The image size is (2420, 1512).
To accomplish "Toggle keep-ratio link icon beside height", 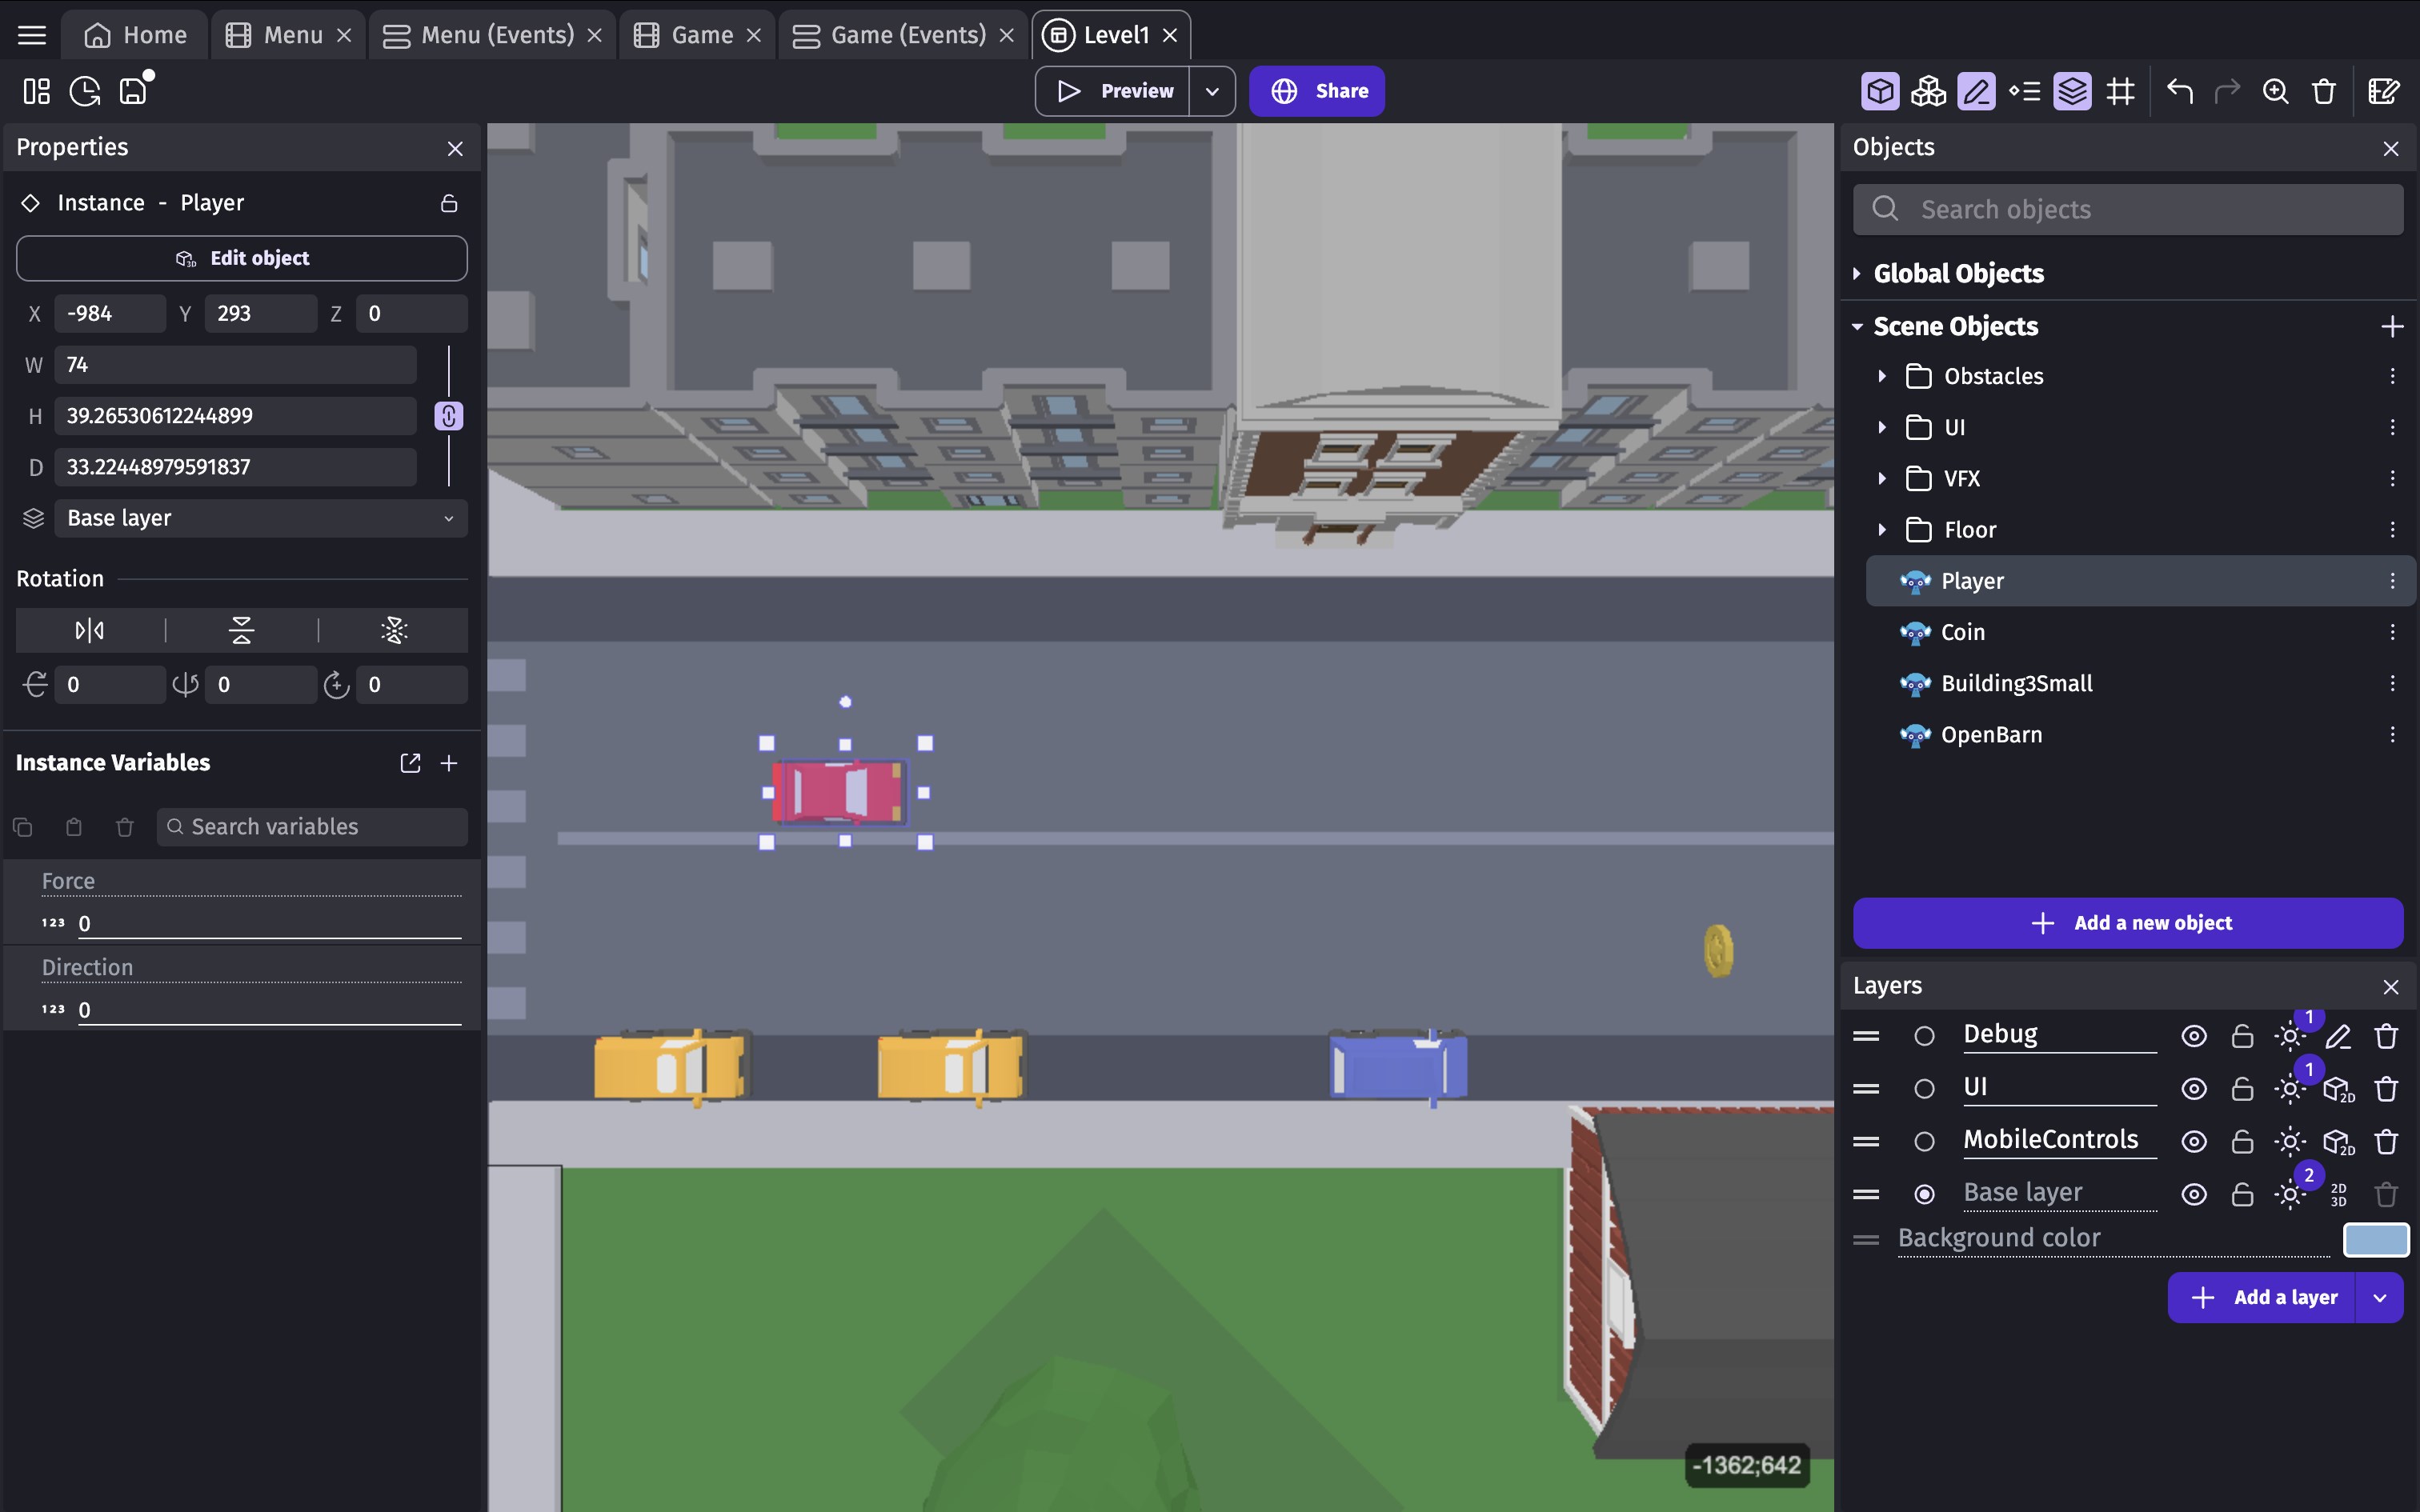I will (x=448, y=416).
